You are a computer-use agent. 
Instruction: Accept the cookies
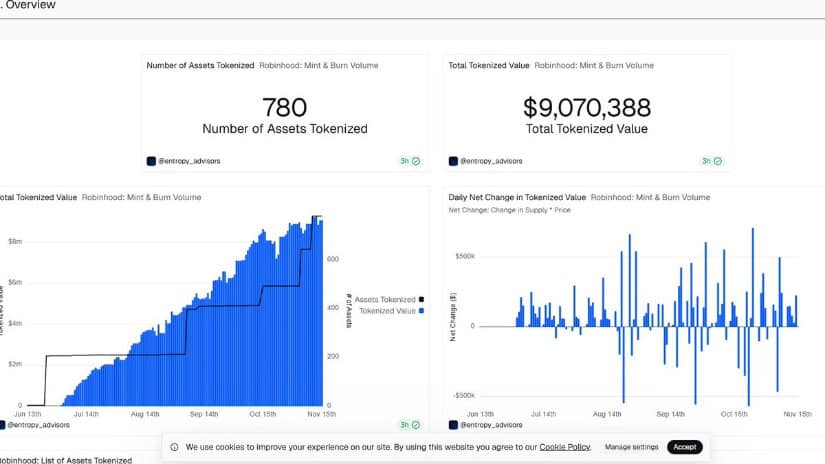tap(685, 447)
